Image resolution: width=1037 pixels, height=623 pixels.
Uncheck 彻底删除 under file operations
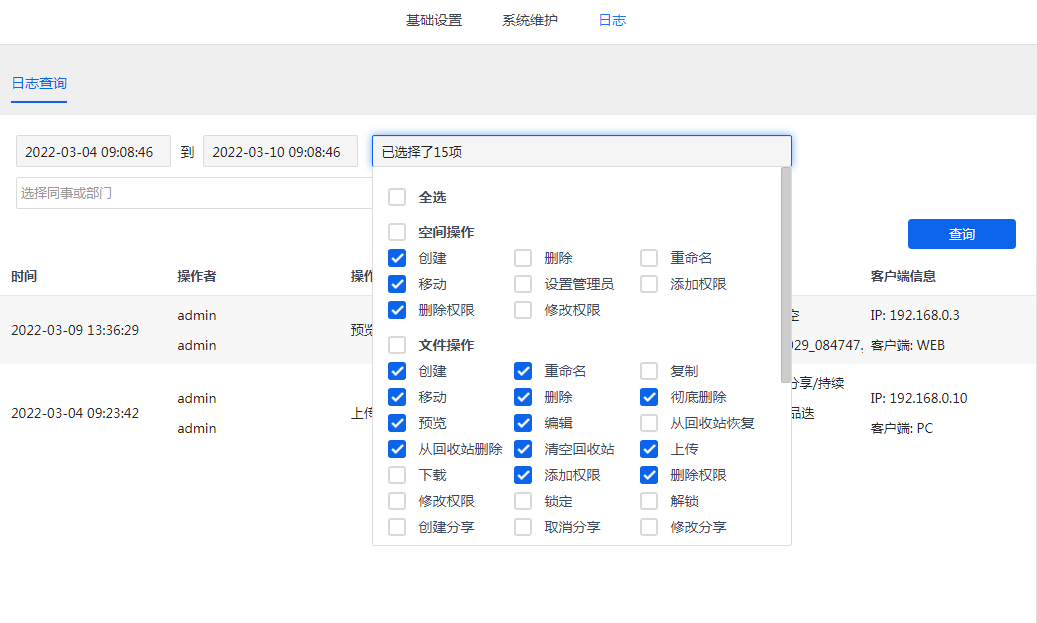(x=649, y=397)
